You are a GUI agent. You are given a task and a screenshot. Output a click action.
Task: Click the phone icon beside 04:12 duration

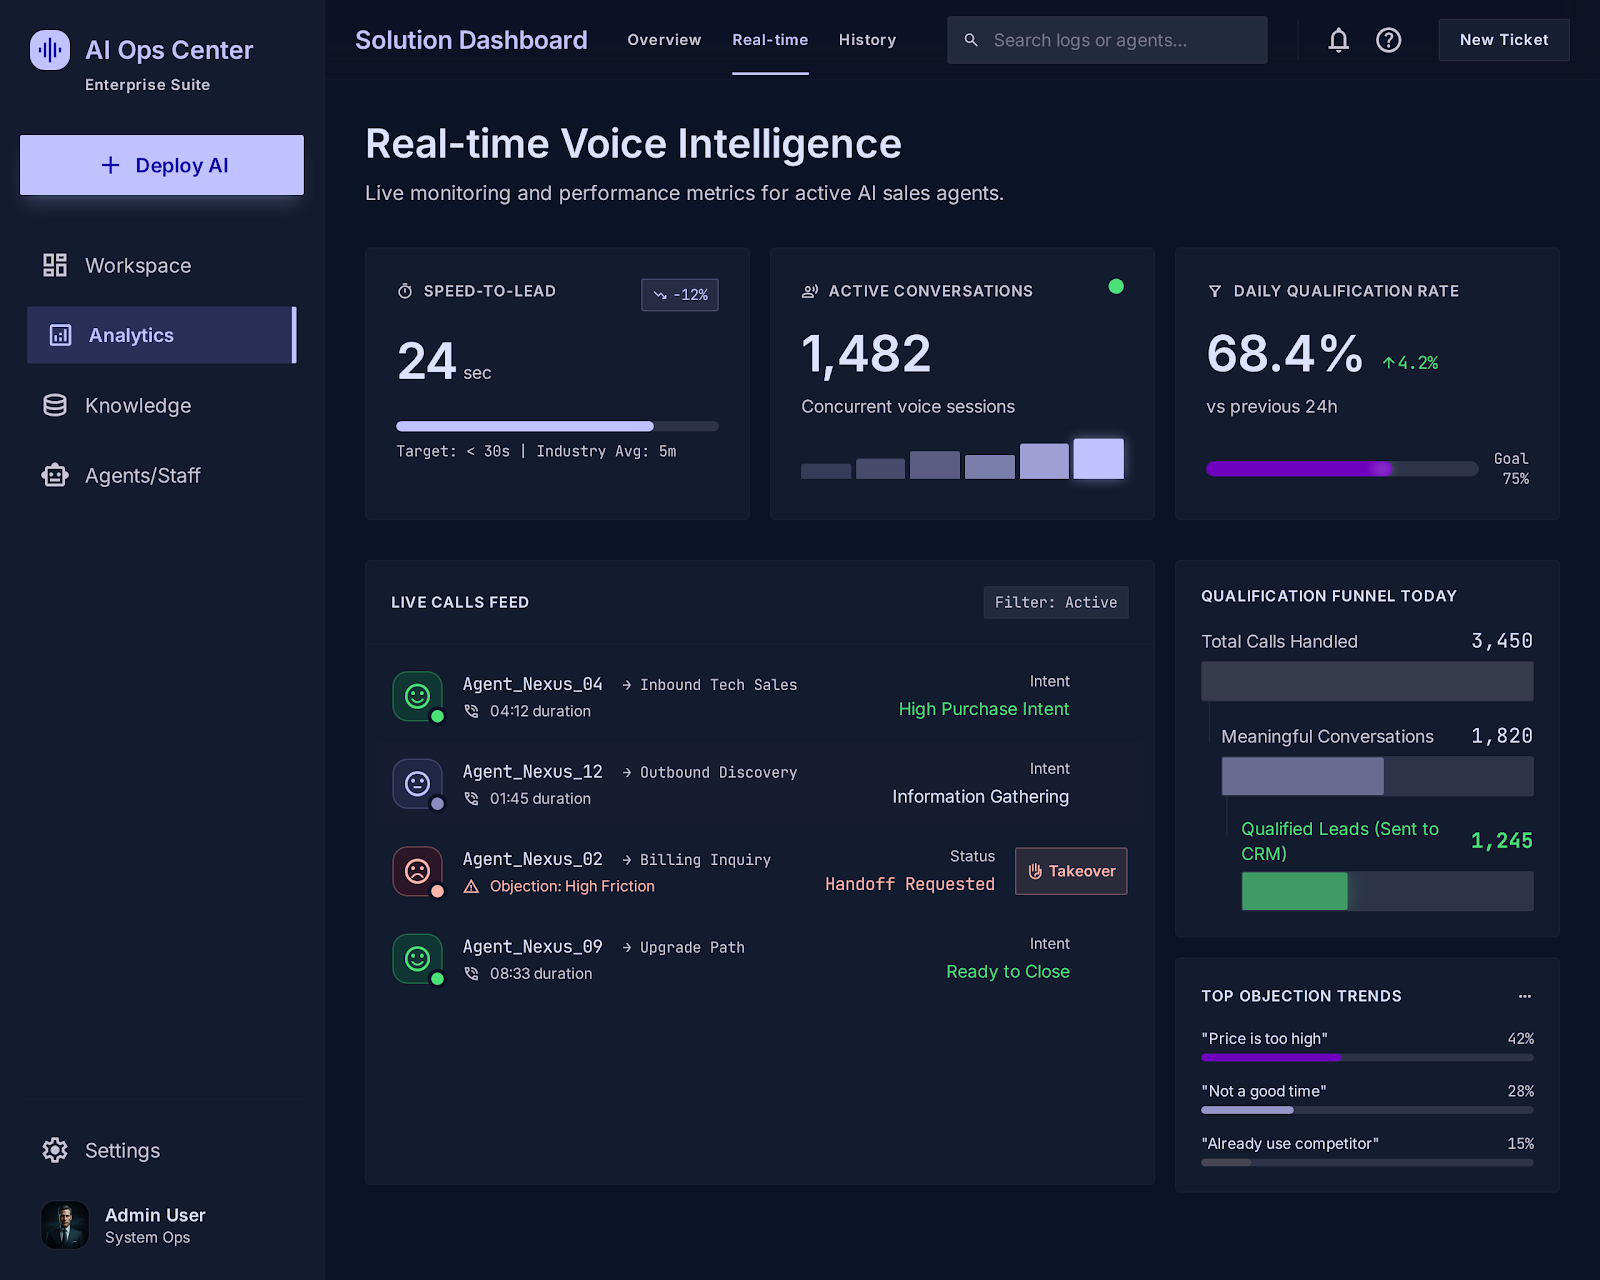point(471,711)
